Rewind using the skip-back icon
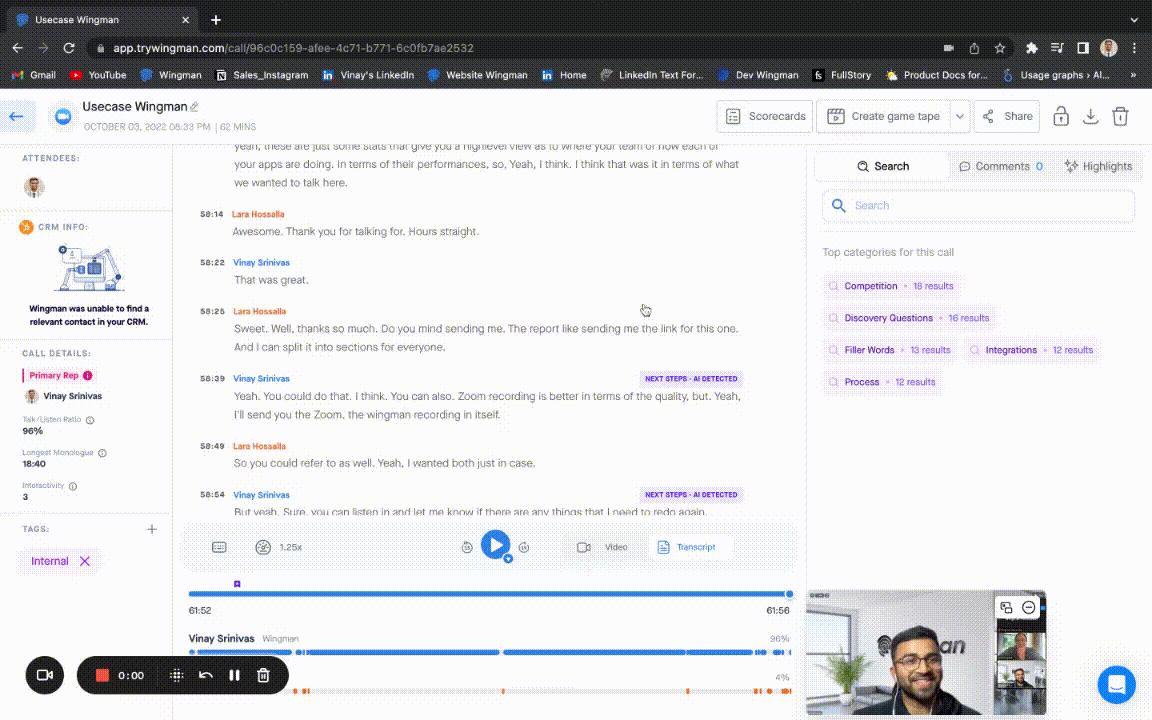The image size is (1152, 720). click(467, 547)
